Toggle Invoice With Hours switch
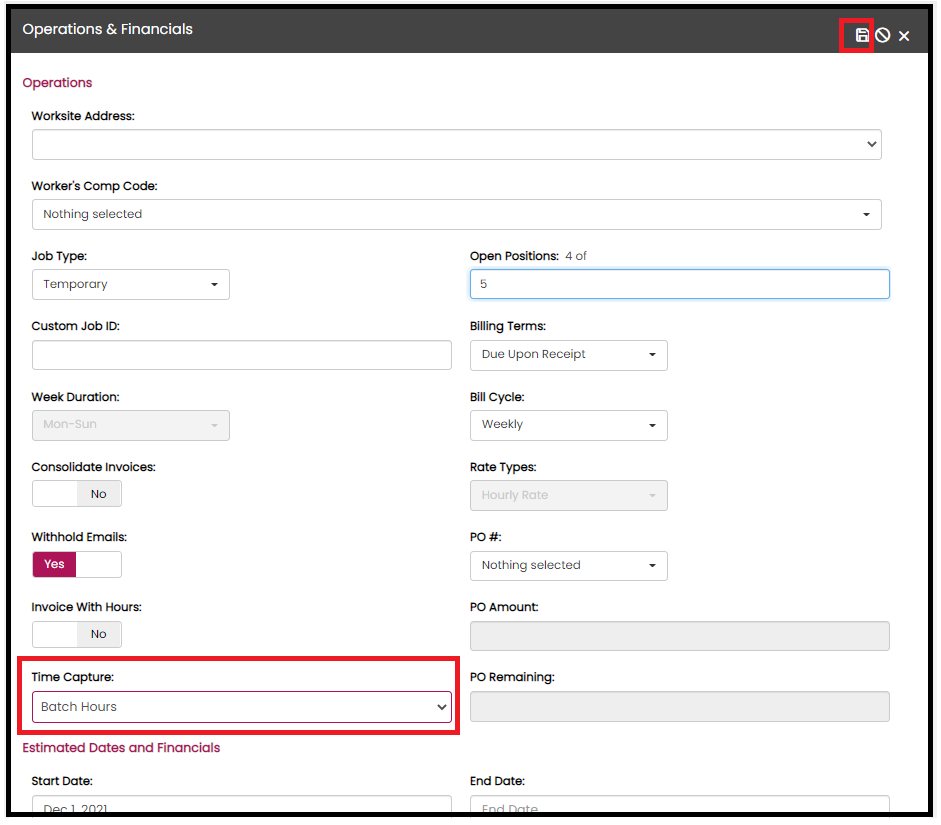Image resolution: width=941 pixels, height=825 pixels. (77, 634)
